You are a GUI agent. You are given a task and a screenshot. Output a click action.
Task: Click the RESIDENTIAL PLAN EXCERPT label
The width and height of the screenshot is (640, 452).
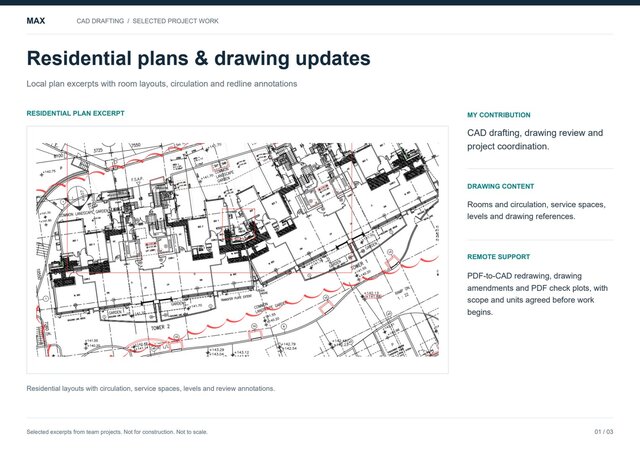tap(76, 114)
